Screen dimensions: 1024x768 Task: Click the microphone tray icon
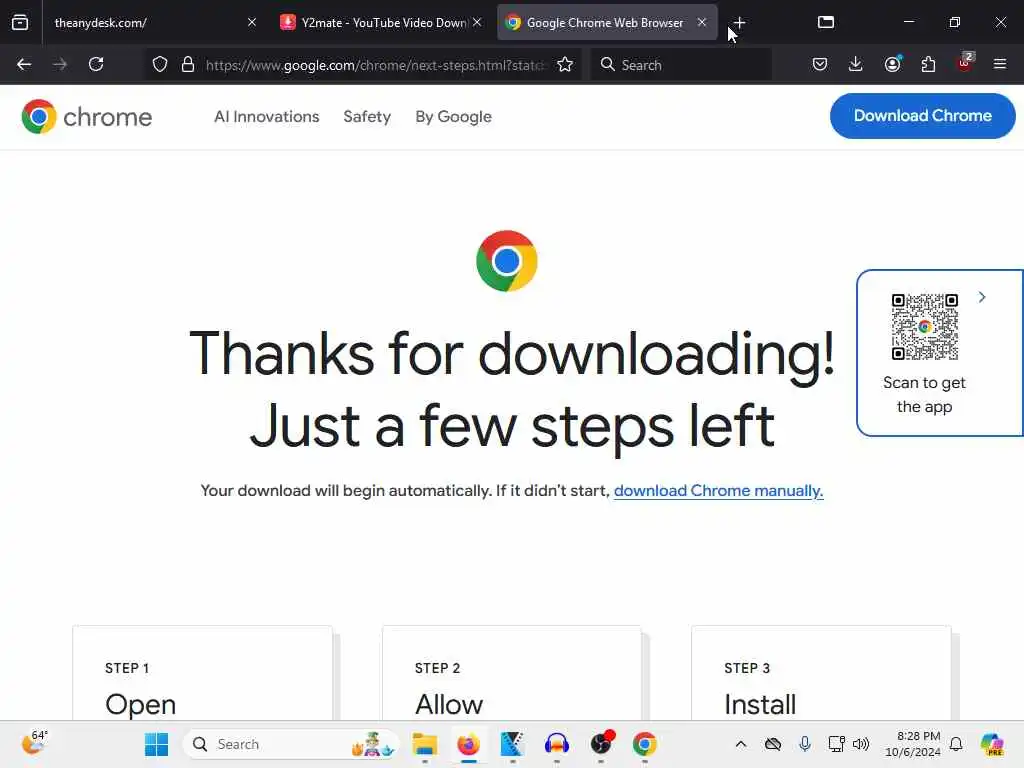coord(805,744)
